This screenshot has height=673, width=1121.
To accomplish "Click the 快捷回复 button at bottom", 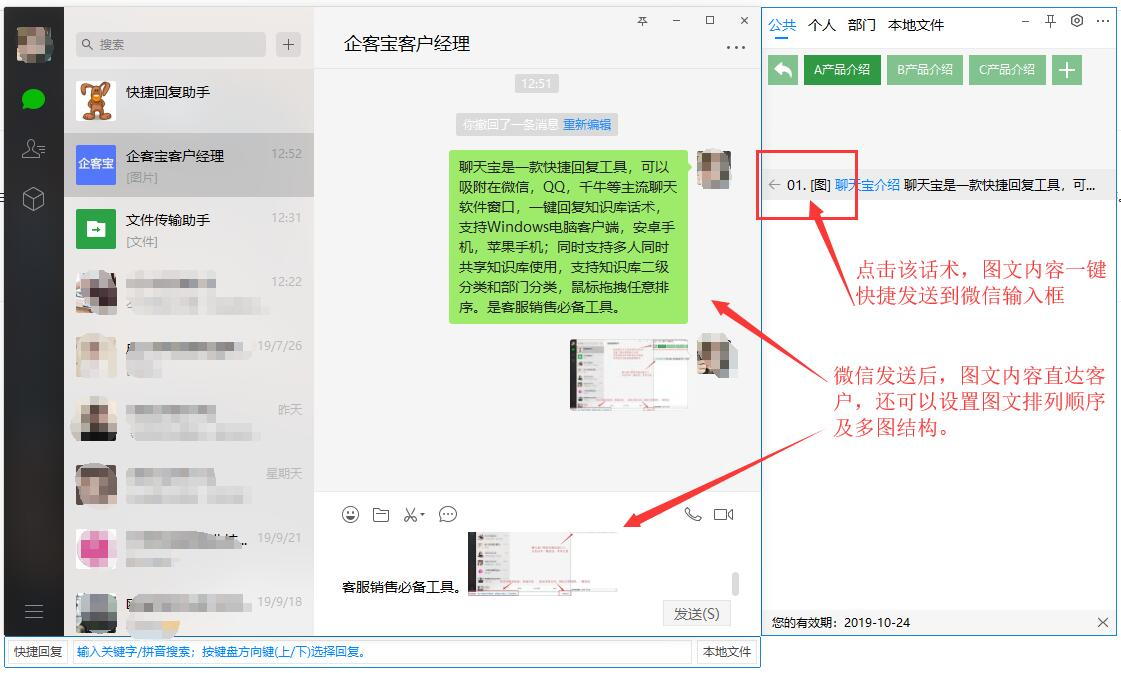I will [x=38, y=652].
